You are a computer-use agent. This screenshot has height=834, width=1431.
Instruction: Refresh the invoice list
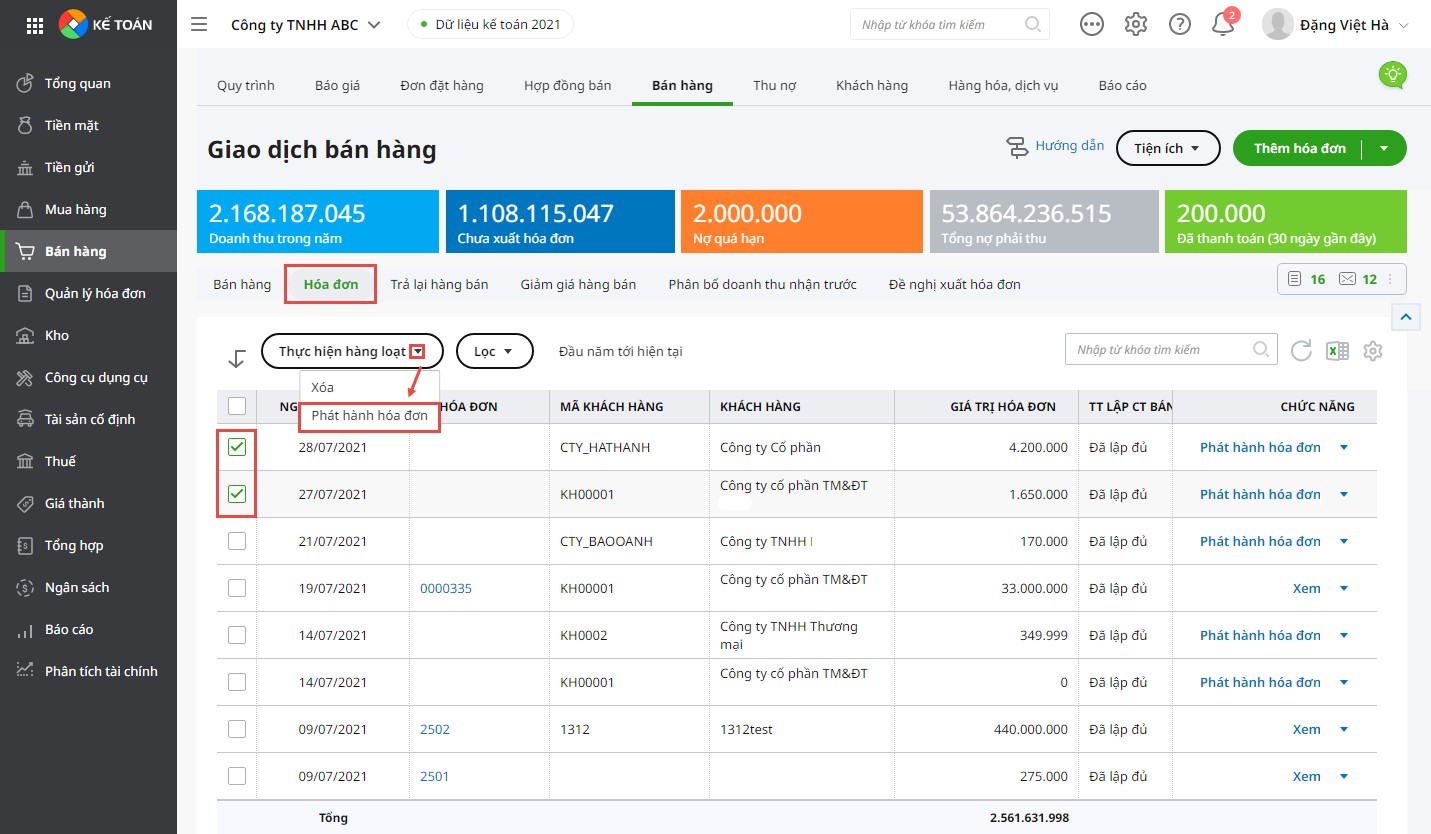coord(1301,351)
